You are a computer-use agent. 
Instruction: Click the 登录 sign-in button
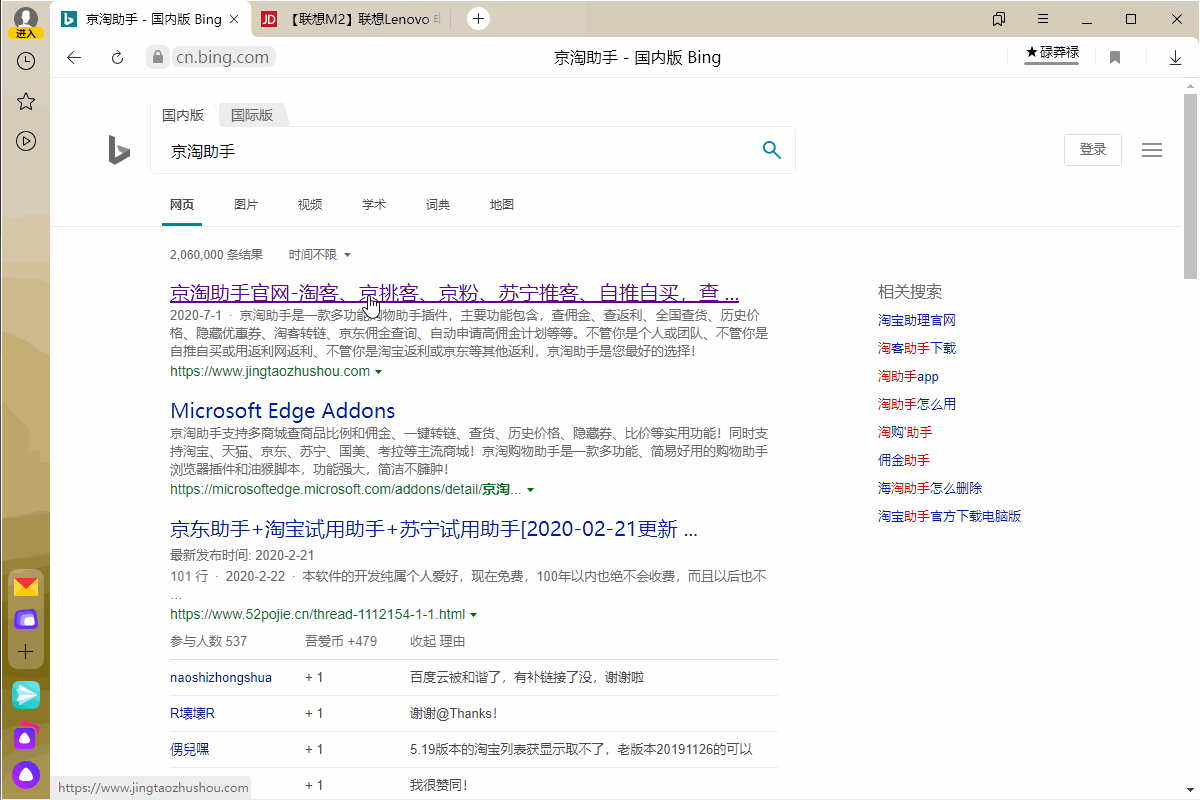click(1093, 150)
